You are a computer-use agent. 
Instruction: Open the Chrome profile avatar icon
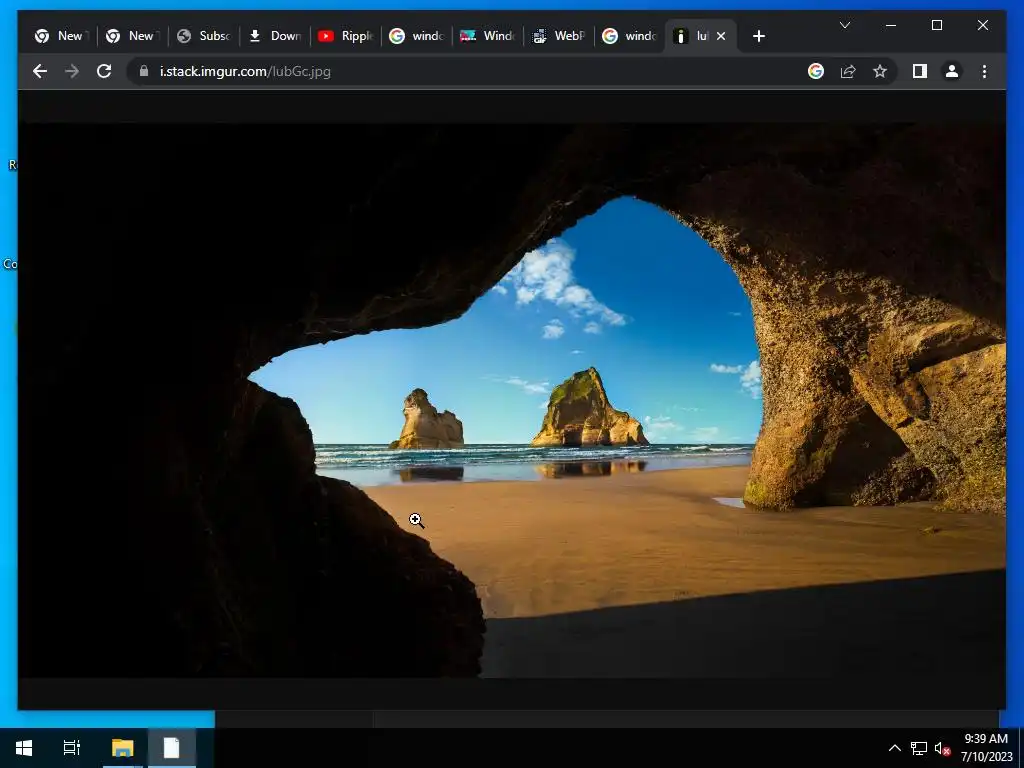(x=951, y=71)
